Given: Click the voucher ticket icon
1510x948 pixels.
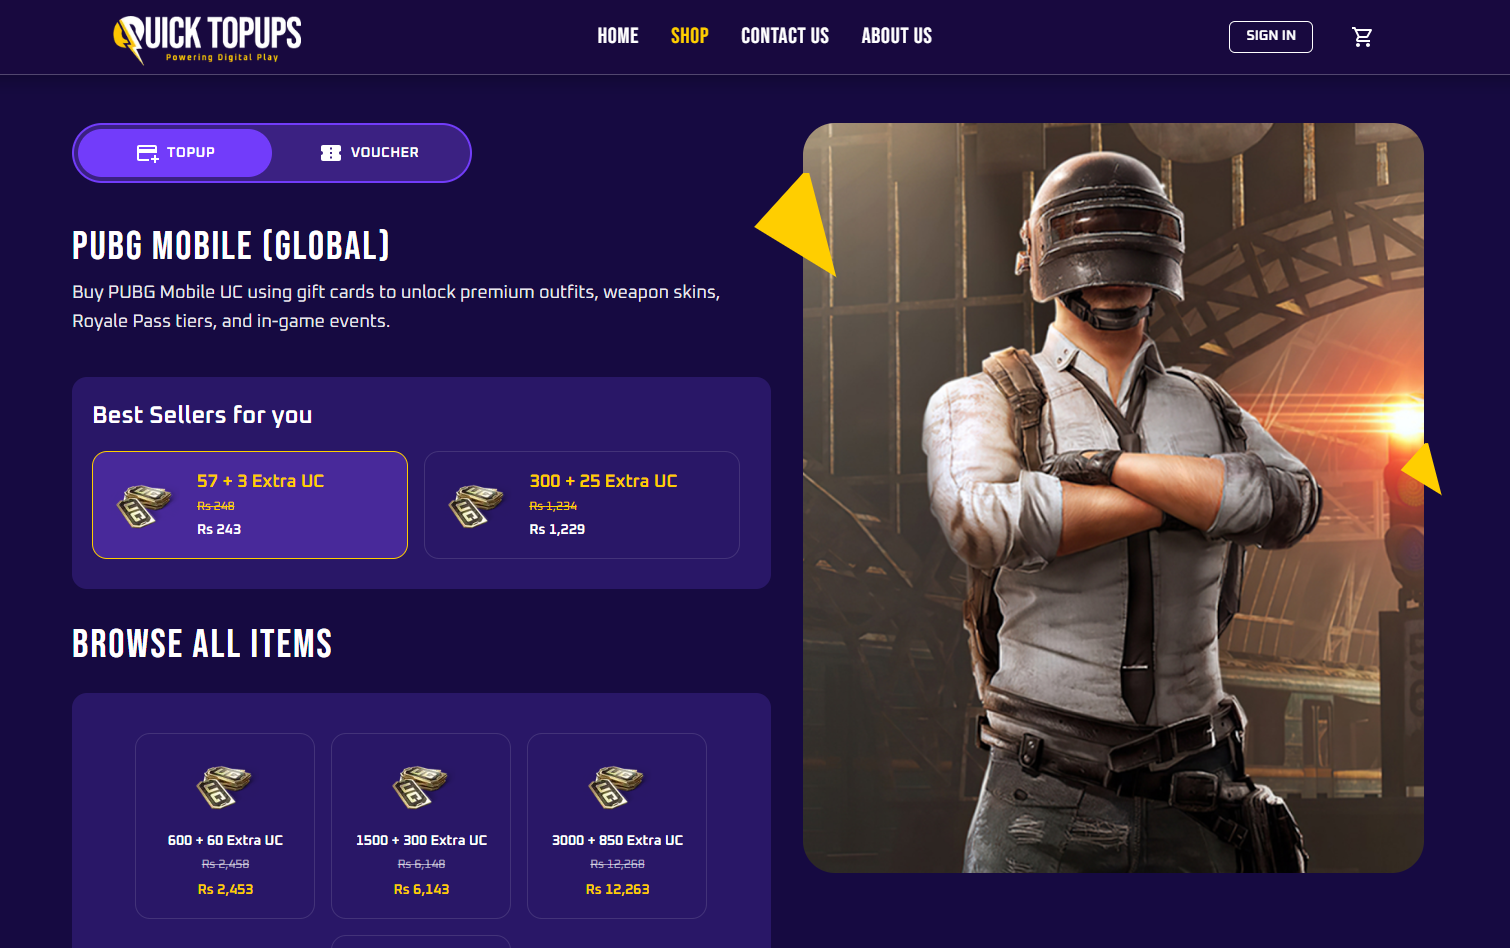Looking at the screenshot, I should 331,153.
